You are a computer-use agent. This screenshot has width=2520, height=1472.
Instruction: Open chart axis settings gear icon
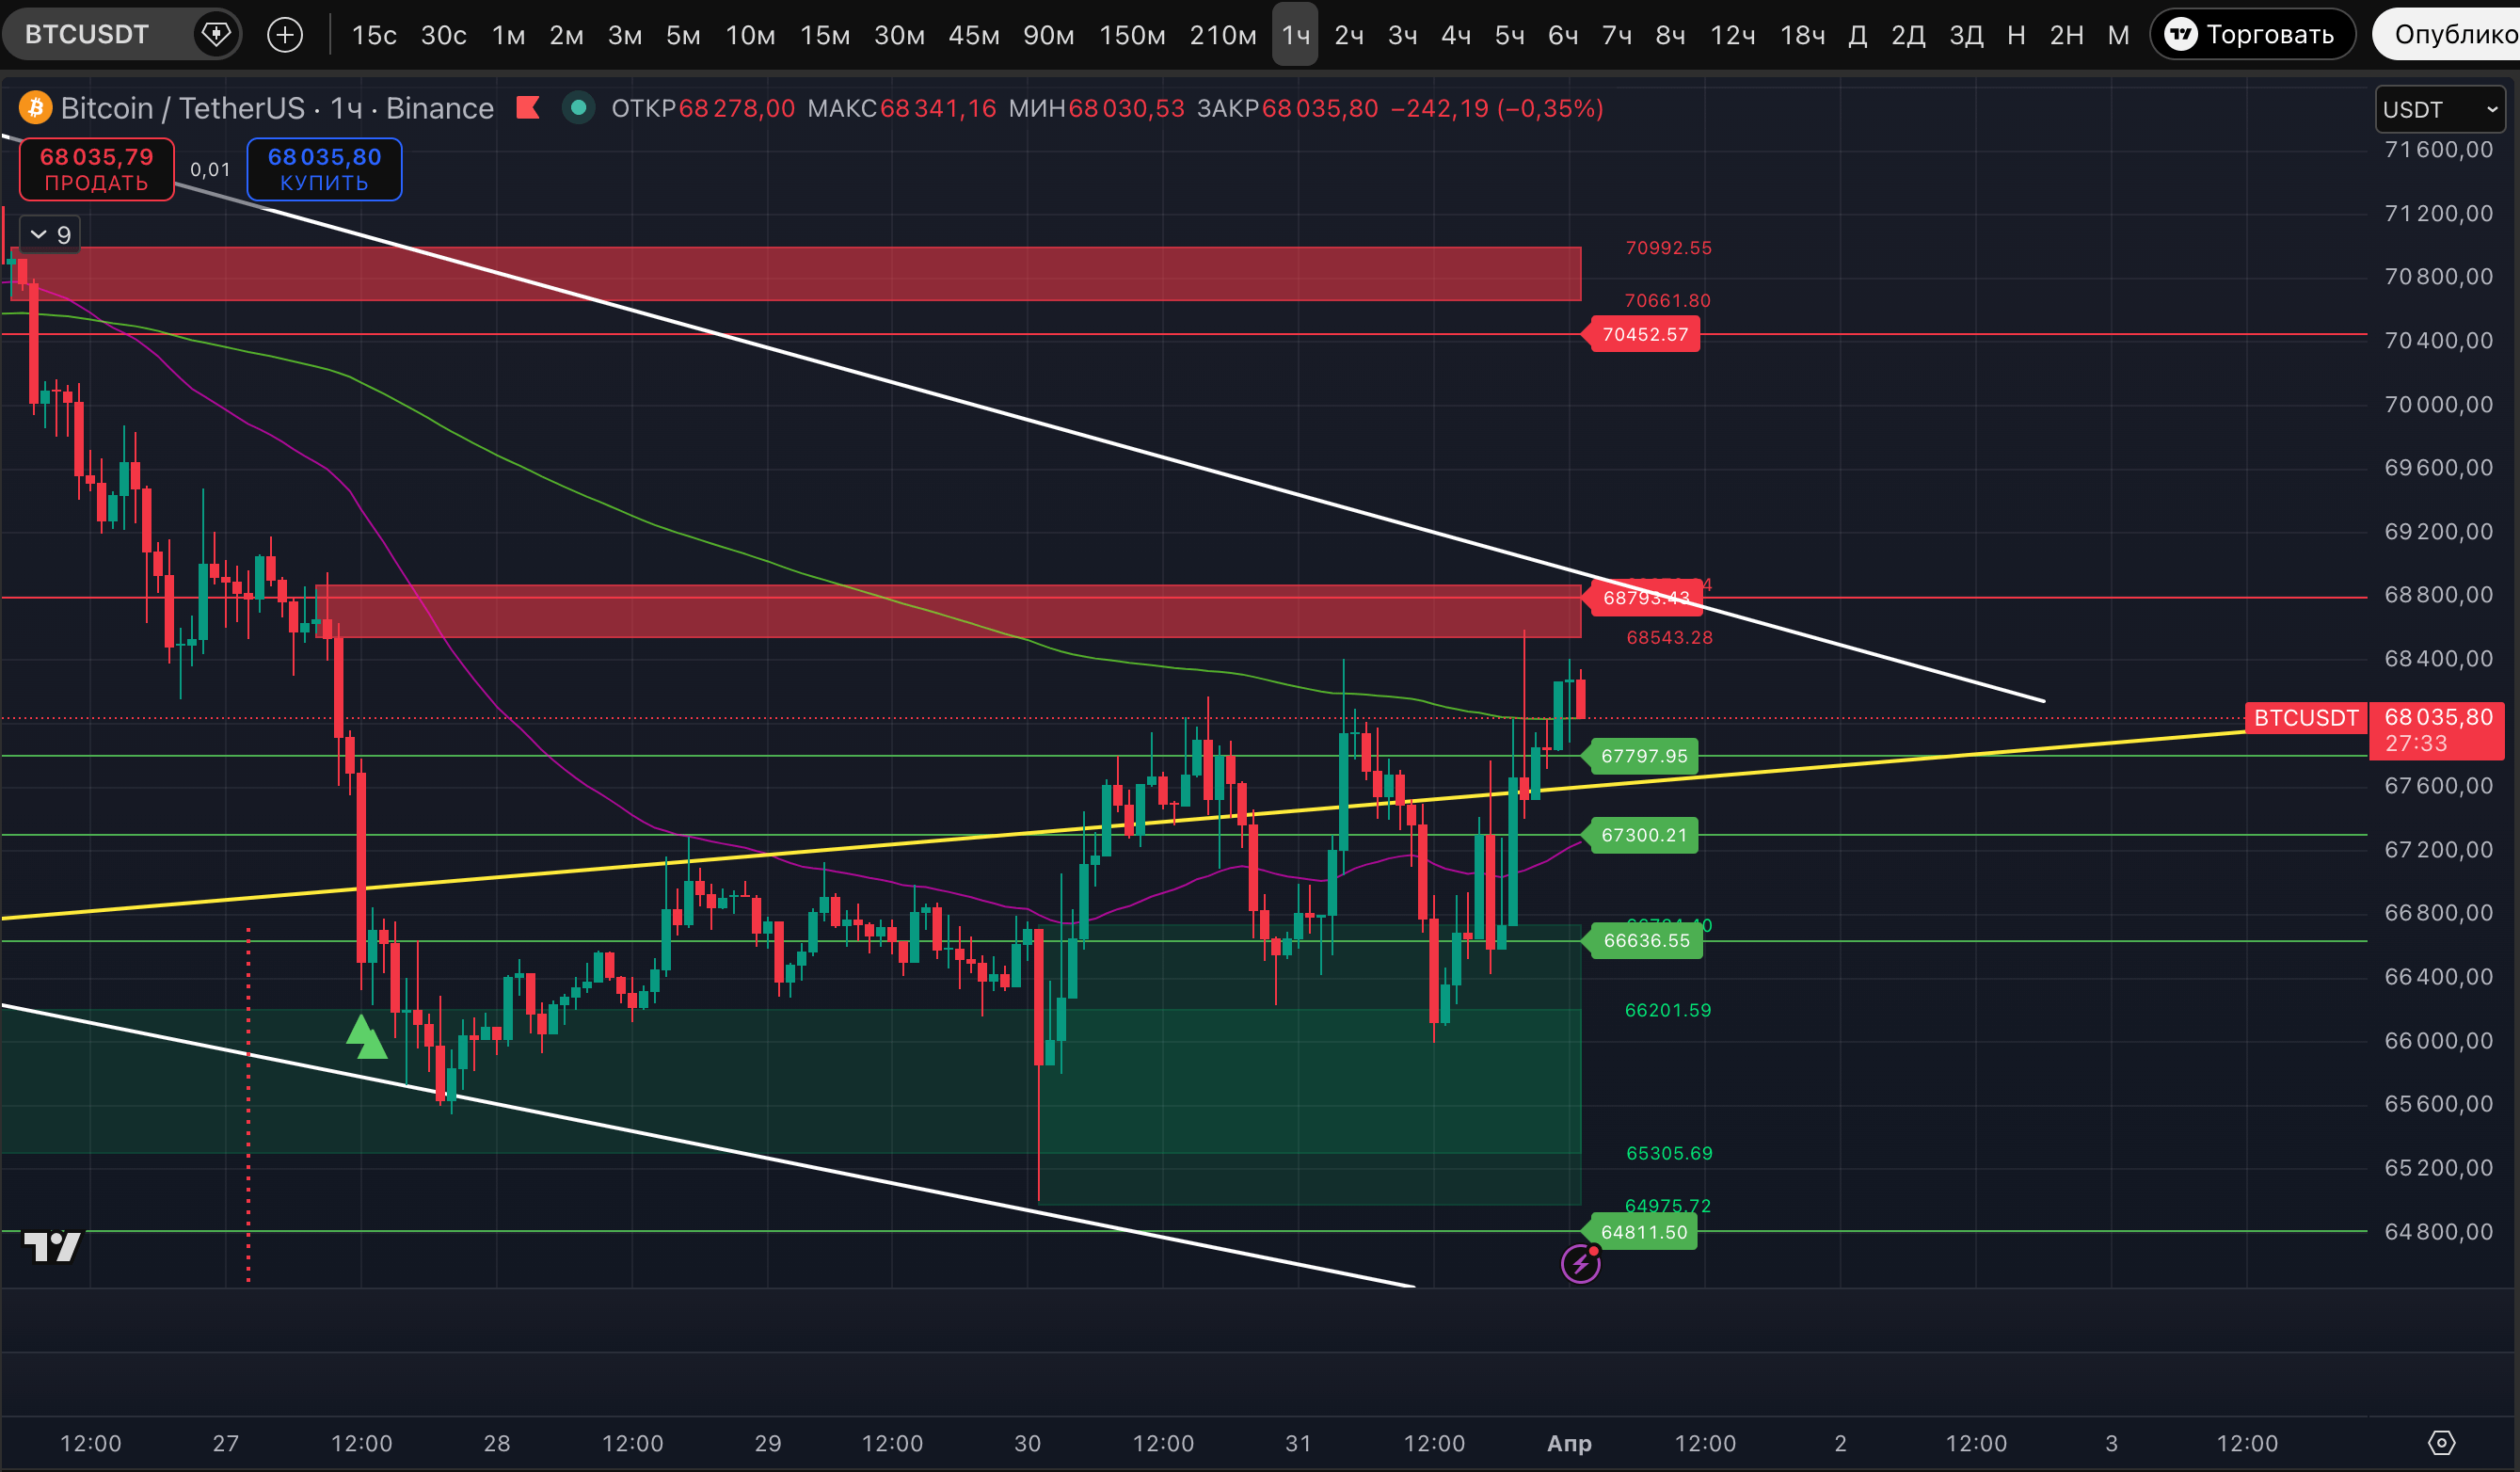pyautogui.click(x=2441, y=1443)
